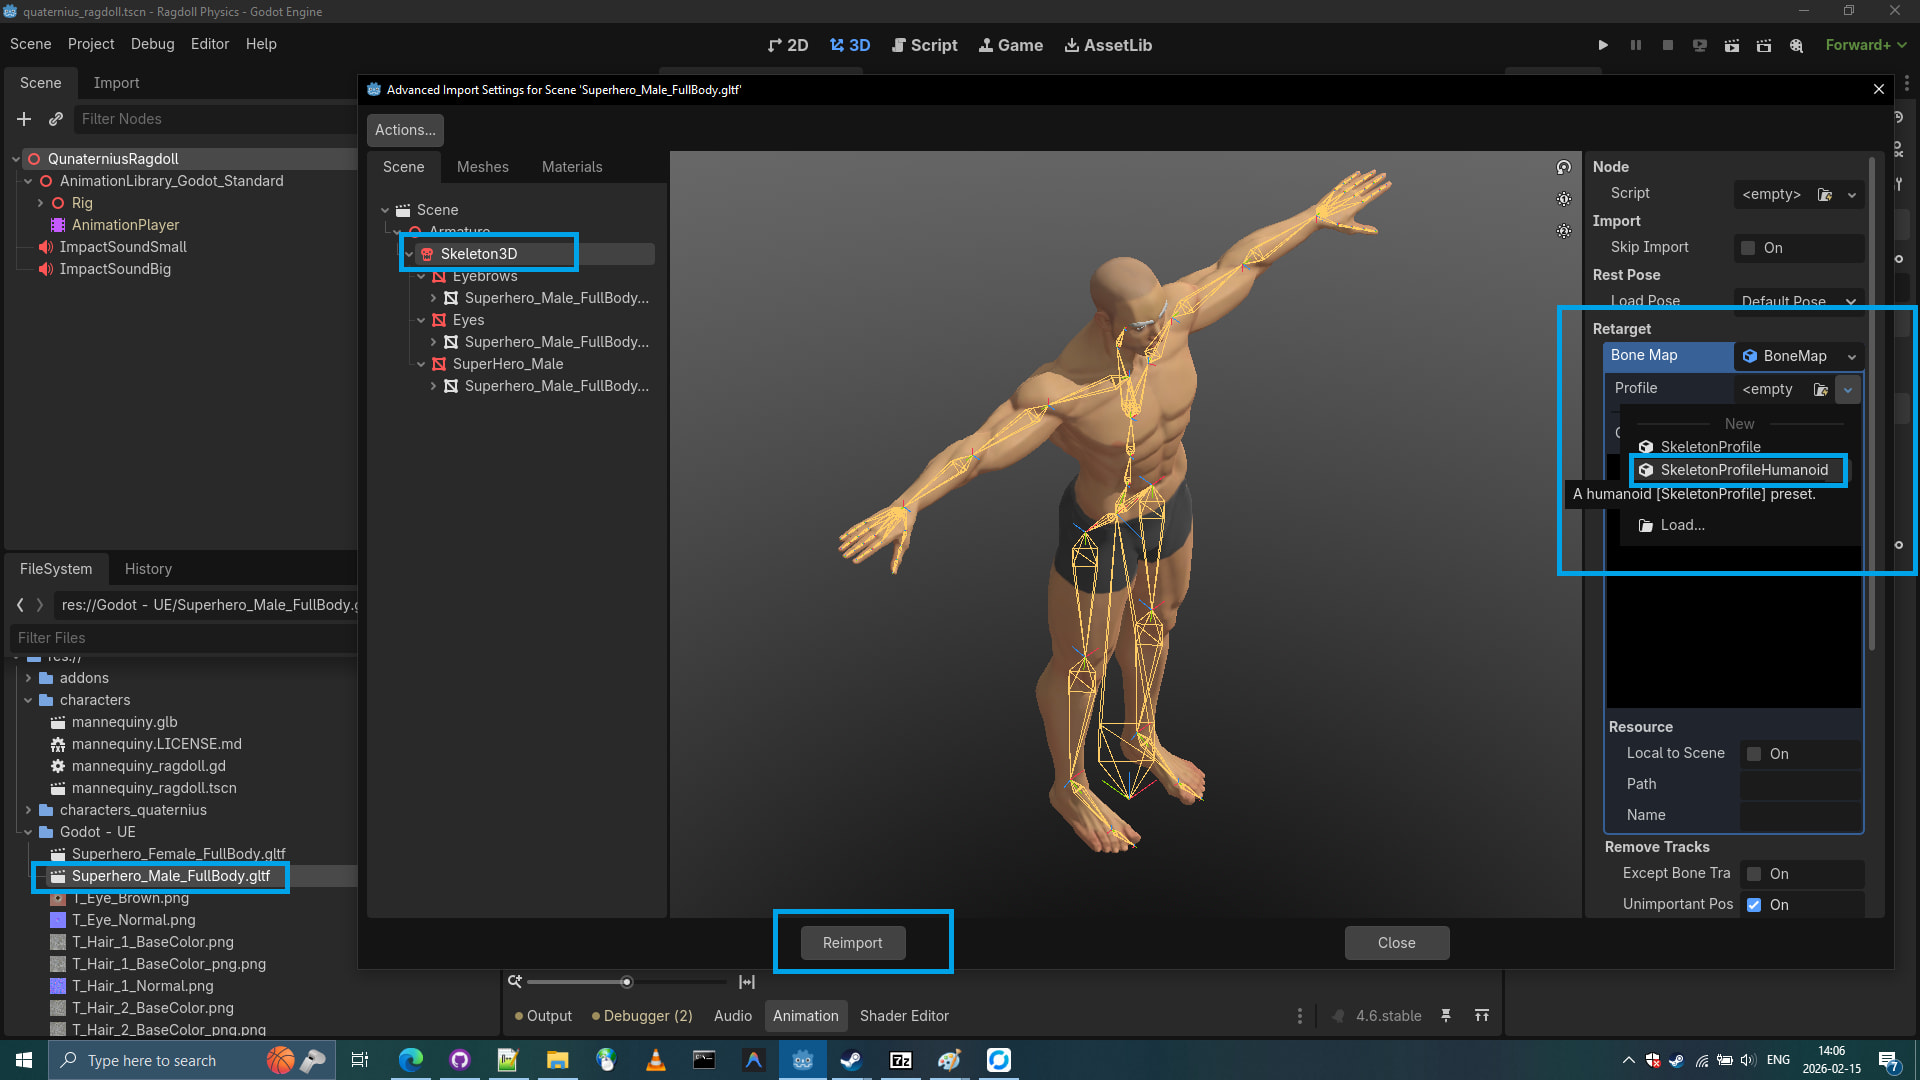Viewport: 1920px width, 1080px height.
Task: Click the Skeleton3D node icon in tree
Action: point(427,254)
